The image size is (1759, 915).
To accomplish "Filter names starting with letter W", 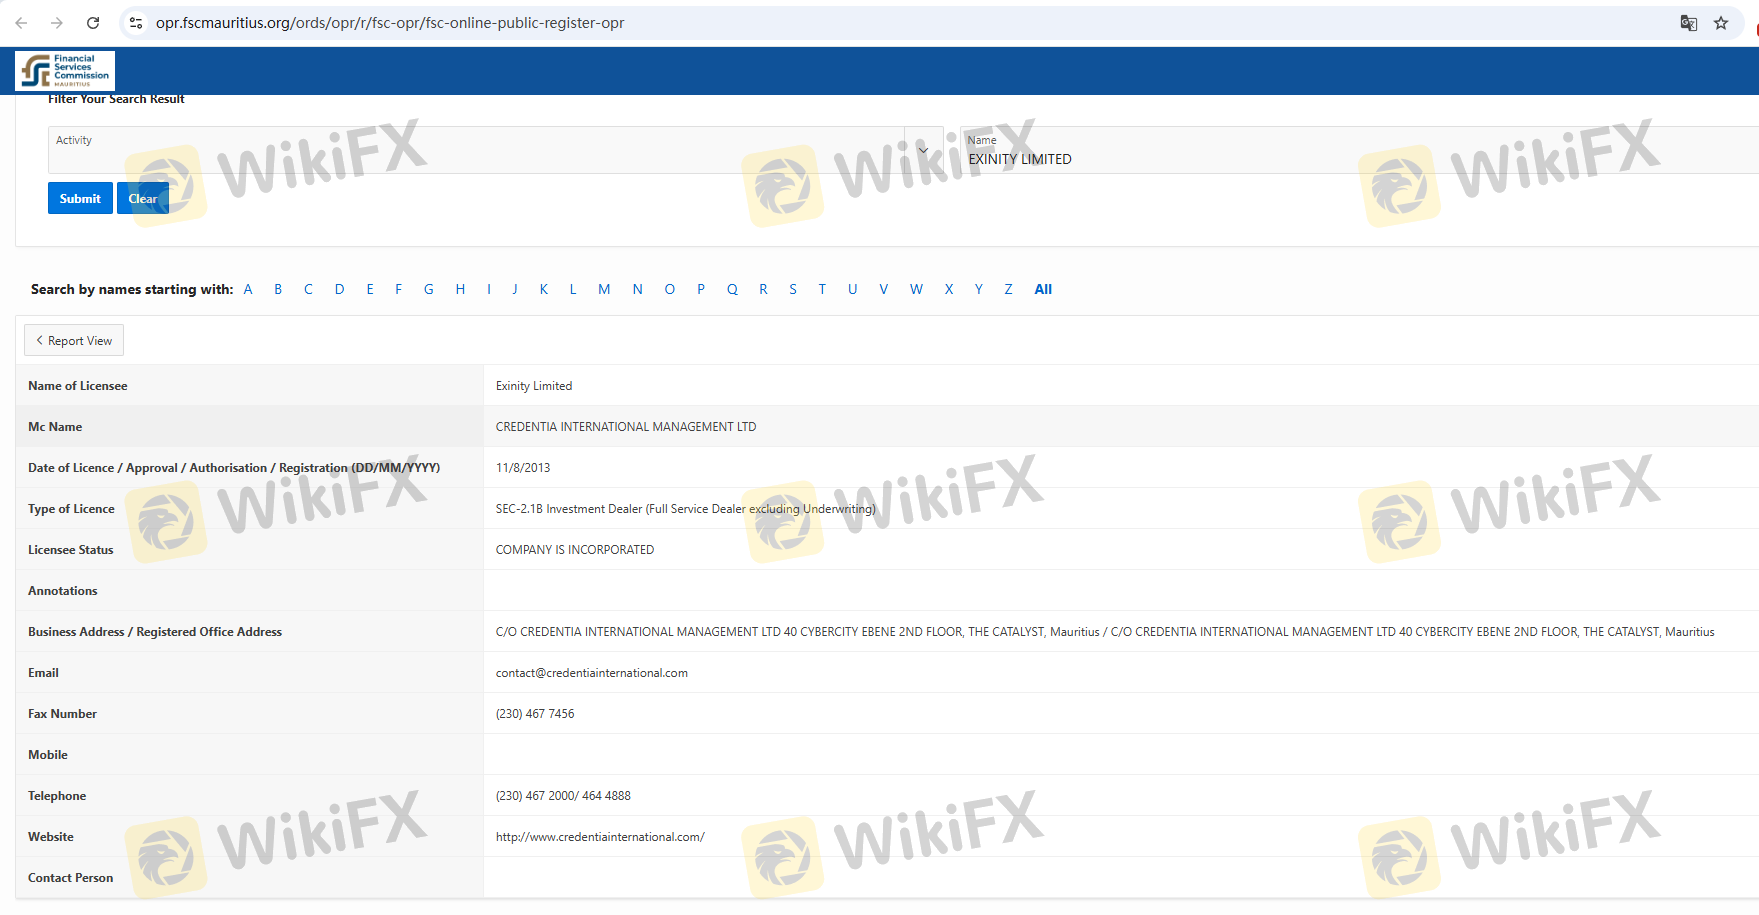I will 916,289.
